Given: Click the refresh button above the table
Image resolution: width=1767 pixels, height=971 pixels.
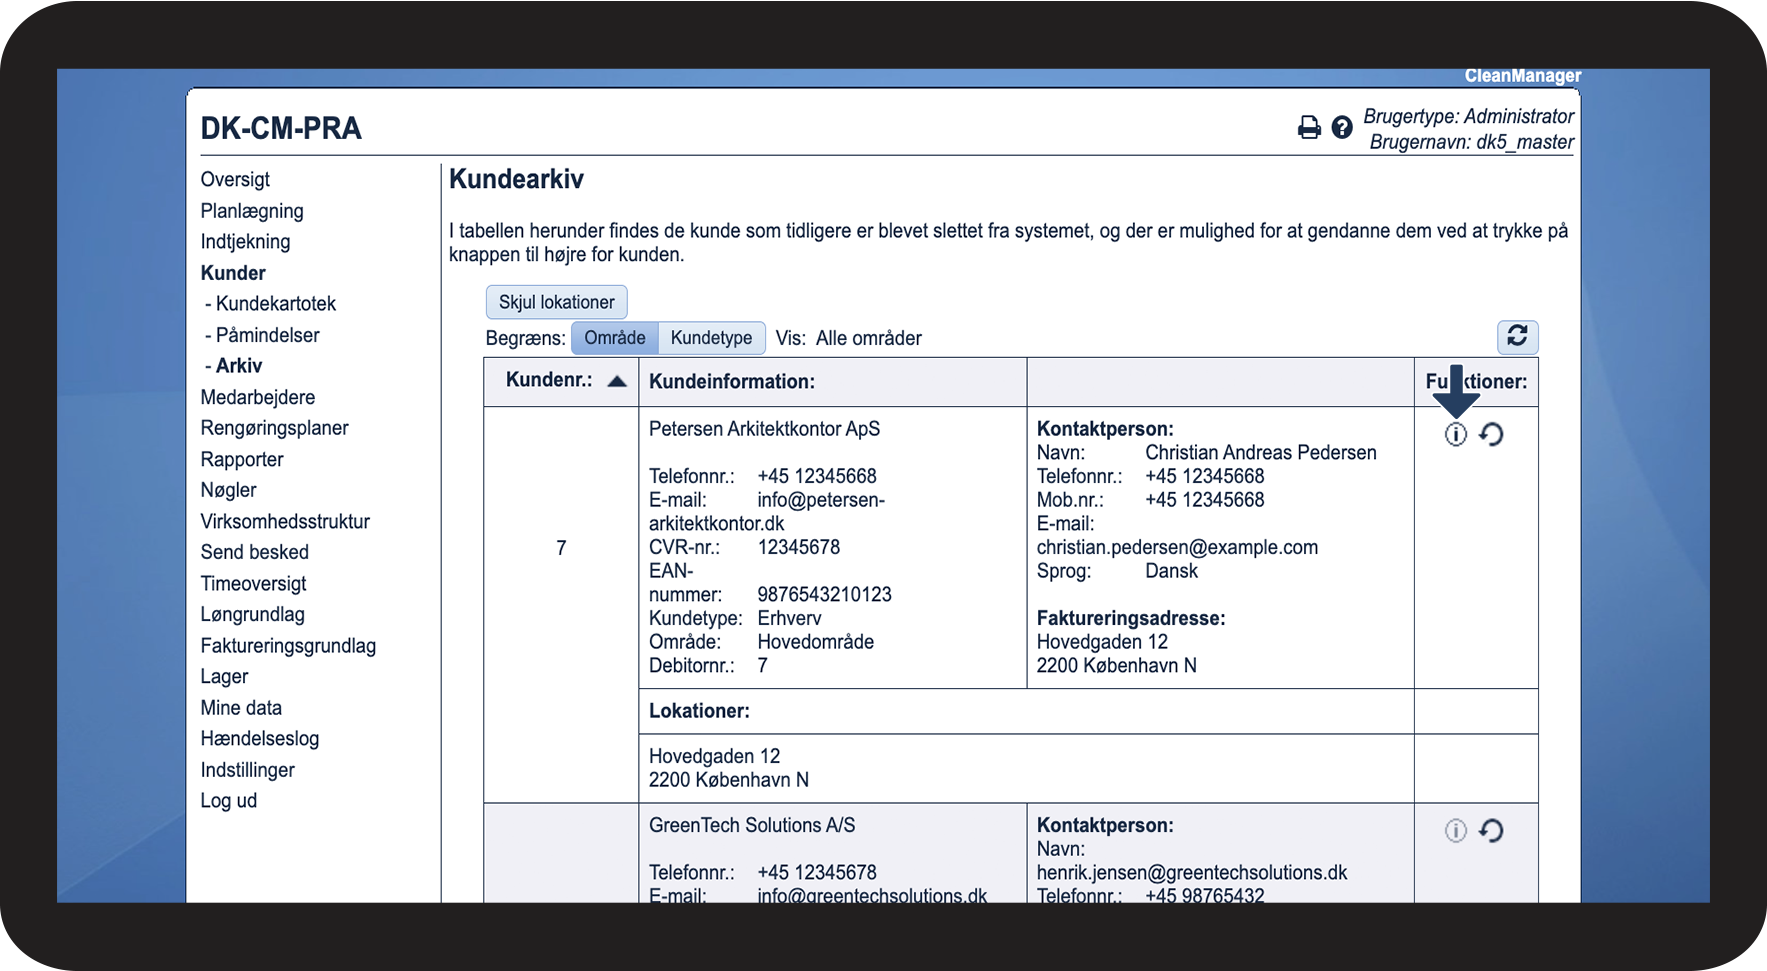Looking at the screenshot, I should [1516, 336].
